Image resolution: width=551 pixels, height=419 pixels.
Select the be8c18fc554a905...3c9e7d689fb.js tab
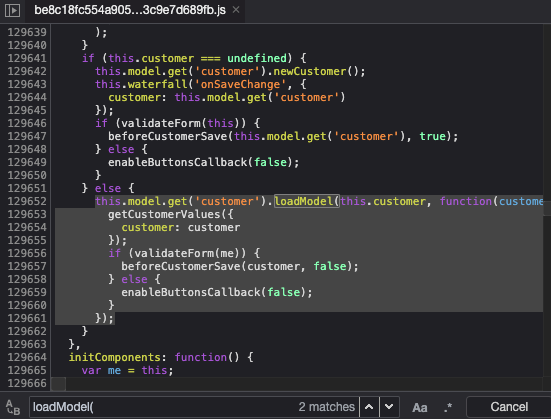point(130,10)
